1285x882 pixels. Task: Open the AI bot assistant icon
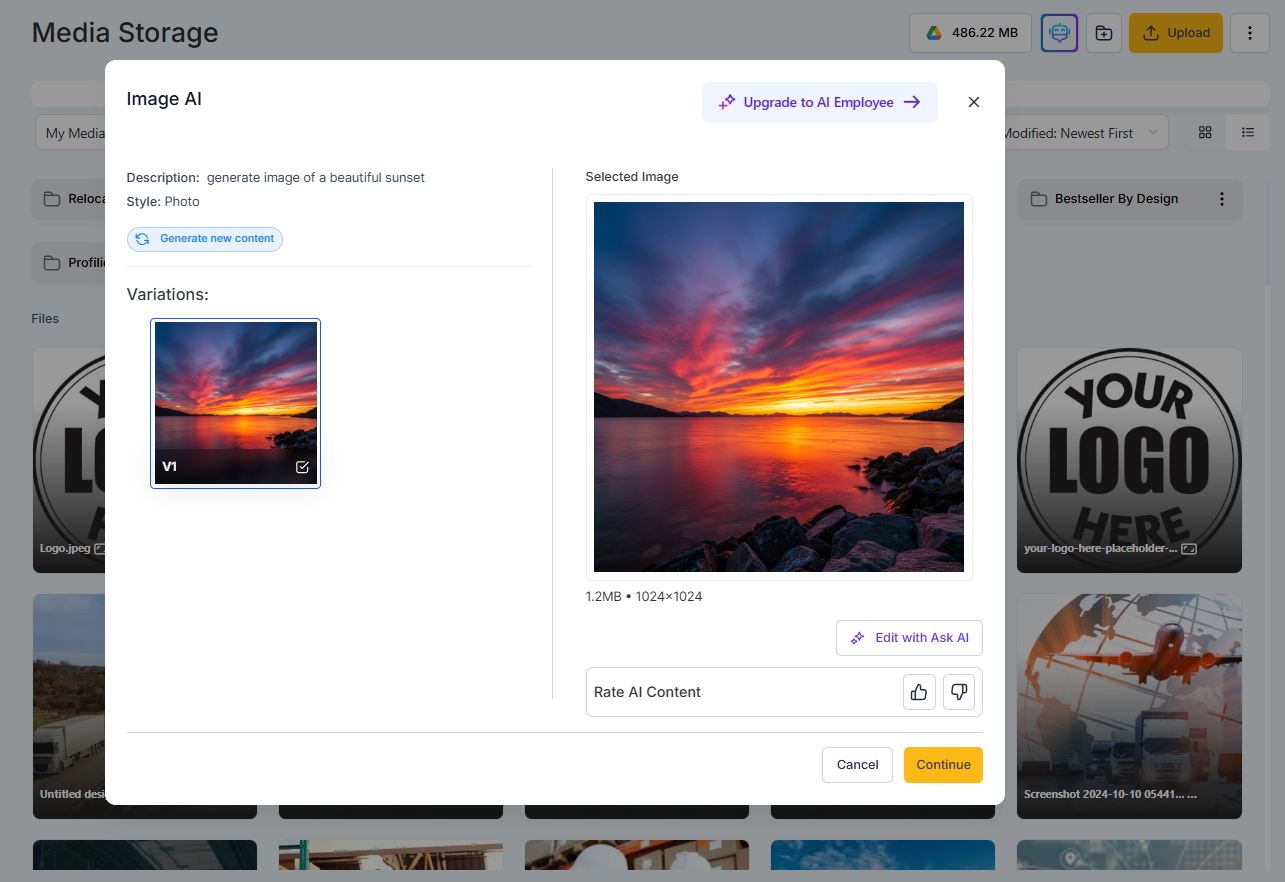tap(1059, 33)
